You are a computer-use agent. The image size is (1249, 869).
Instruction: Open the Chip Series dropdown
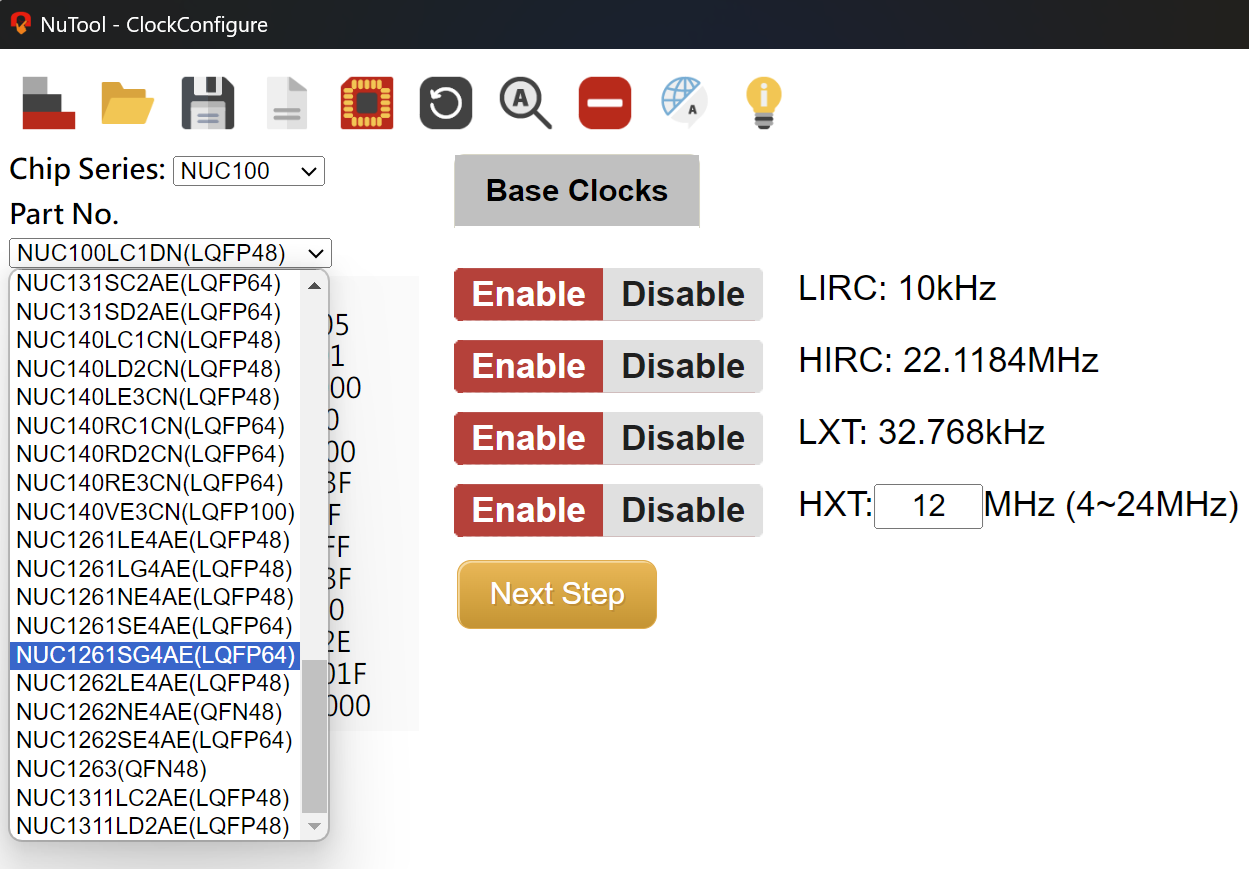[x=249, y=171]
